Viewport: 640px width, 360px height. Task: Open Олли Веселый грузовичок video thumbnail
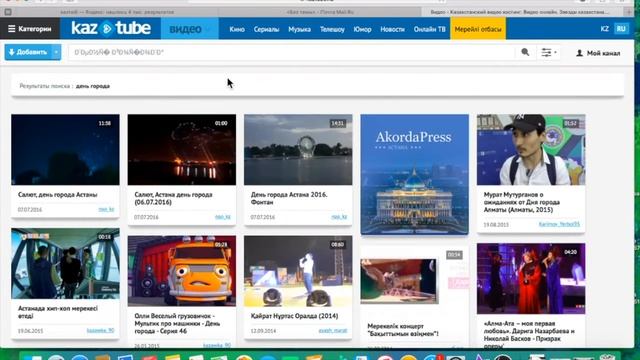182,271
